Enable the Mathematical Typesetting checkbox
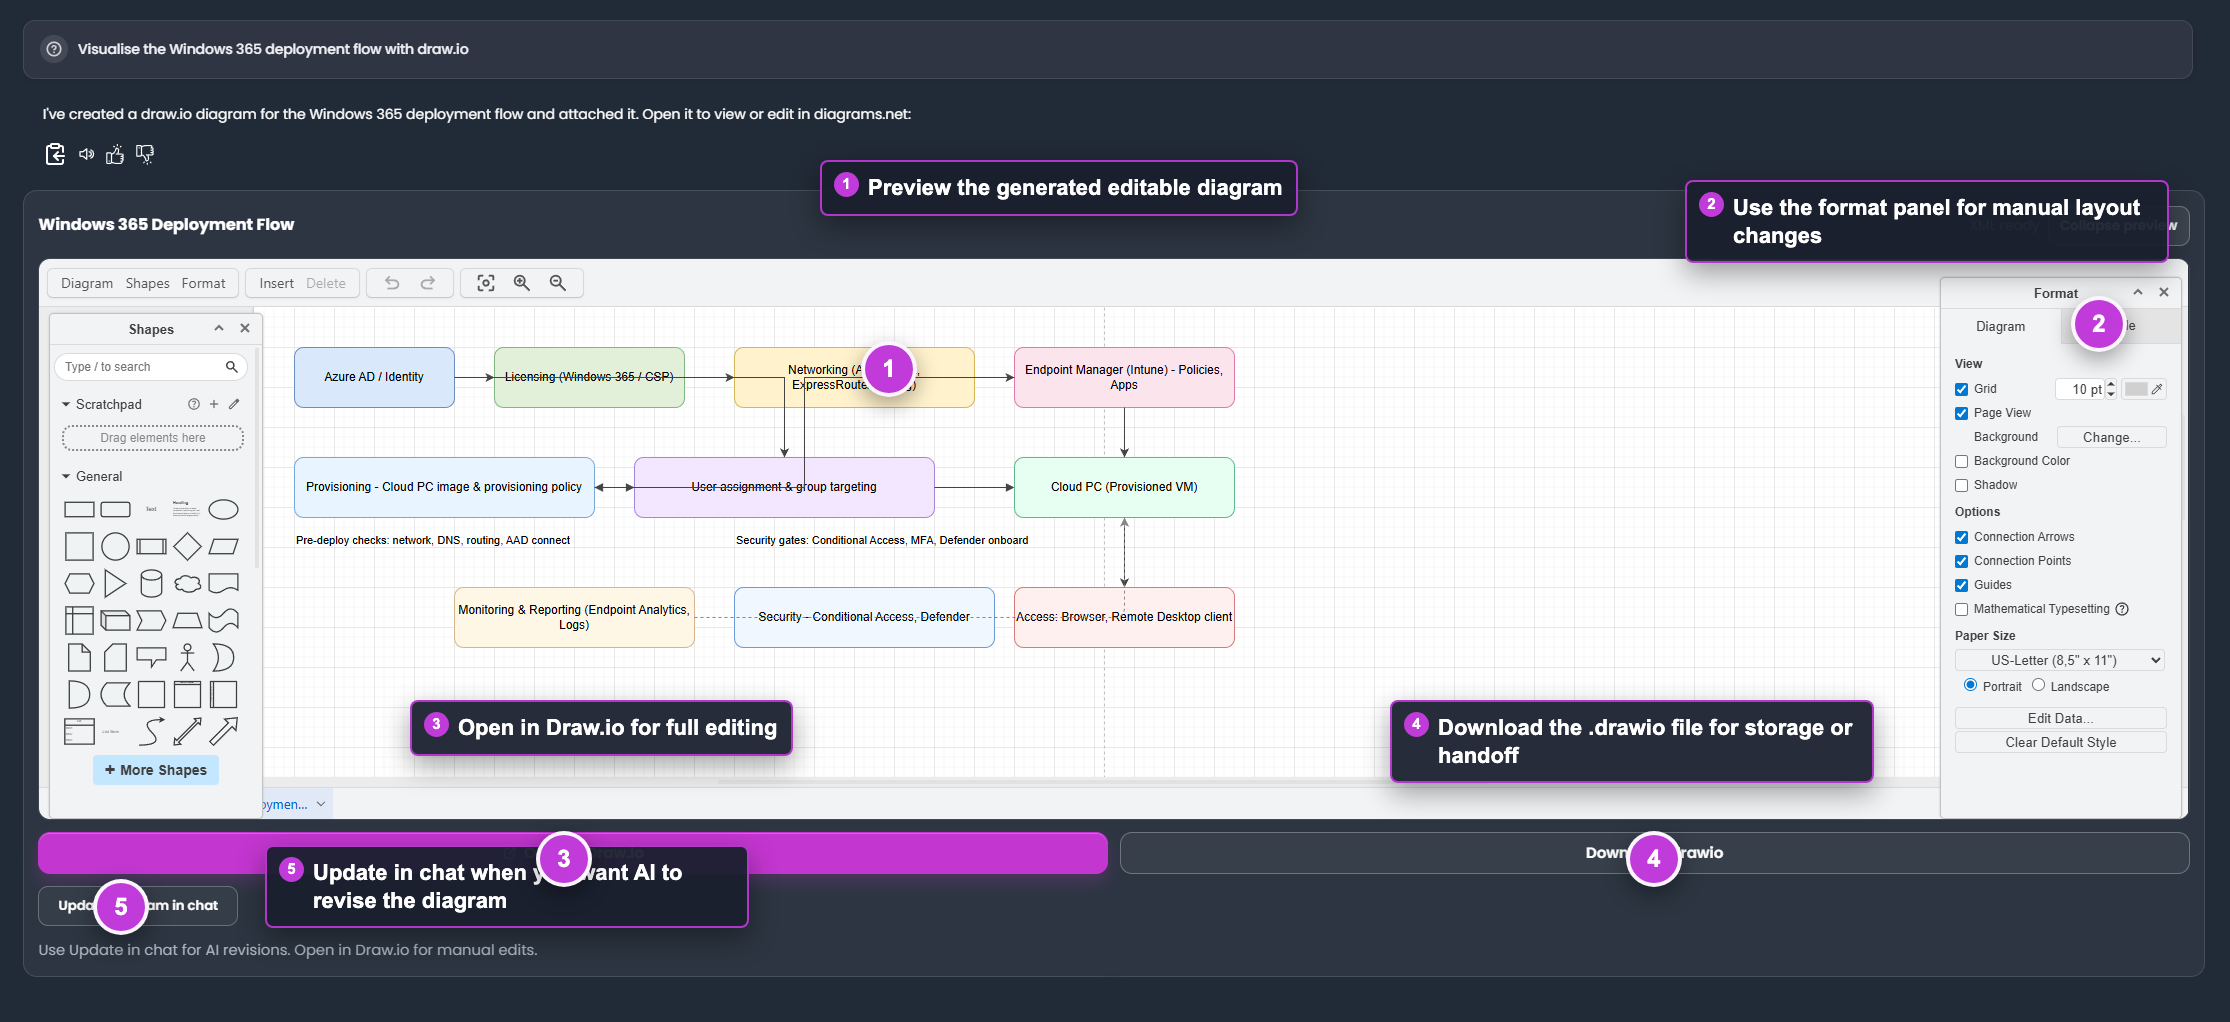Viewport: 2230px width, 1022px height. (x=1961, y=609)
